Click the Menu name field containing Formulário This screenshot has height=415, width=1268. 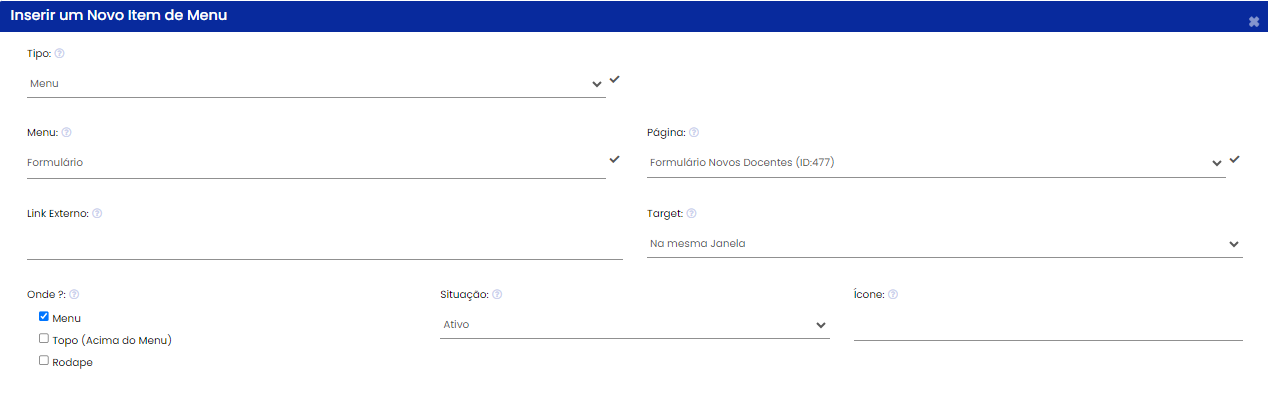click(316, 163)
